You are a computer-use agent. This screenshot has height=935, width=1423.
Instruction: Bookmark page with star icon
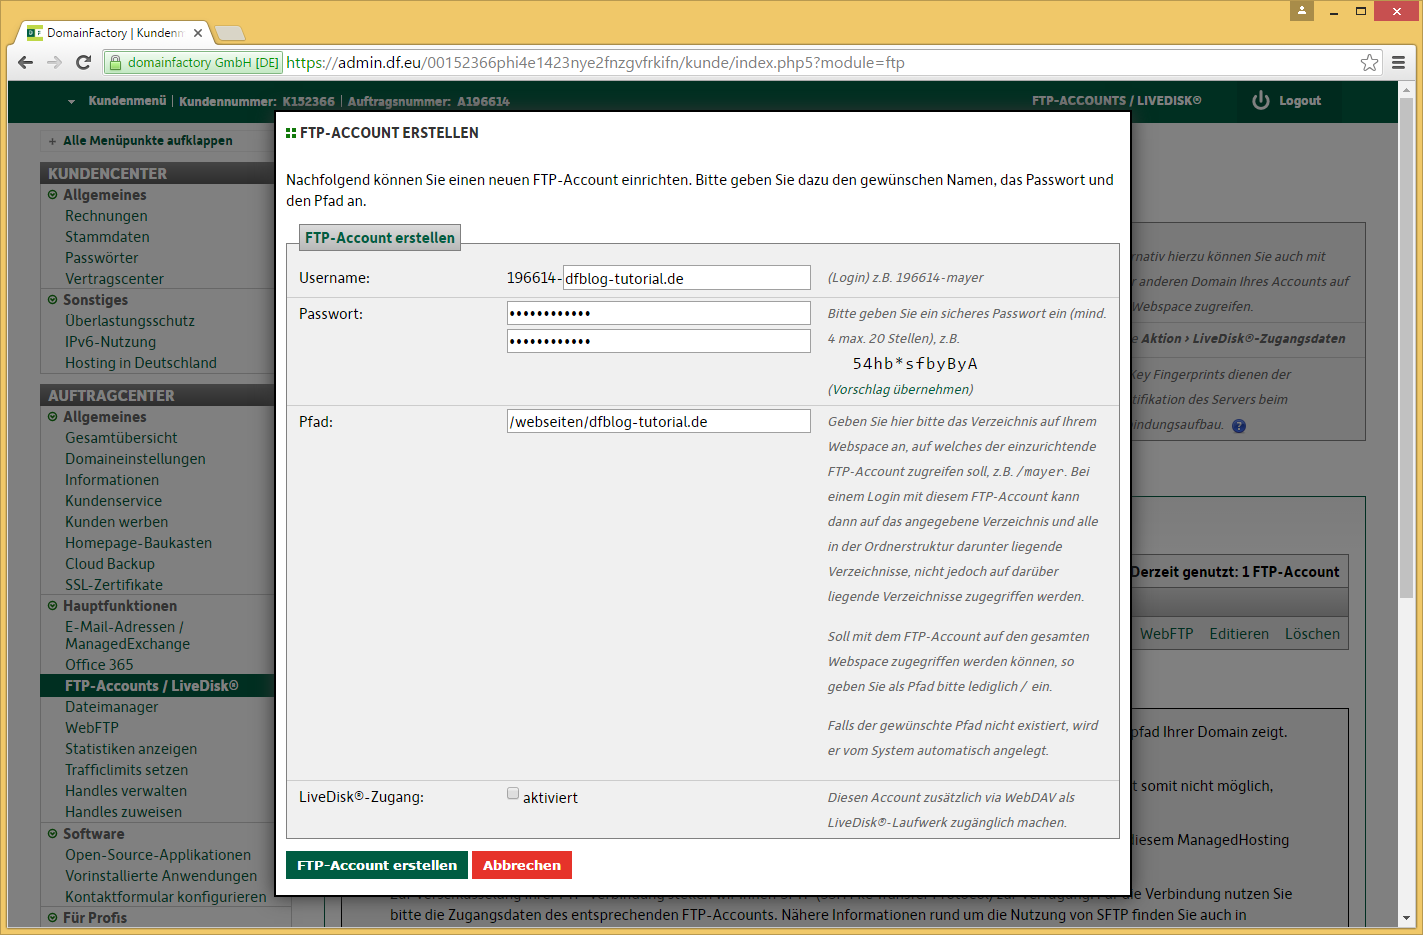tap(1369, 63)
